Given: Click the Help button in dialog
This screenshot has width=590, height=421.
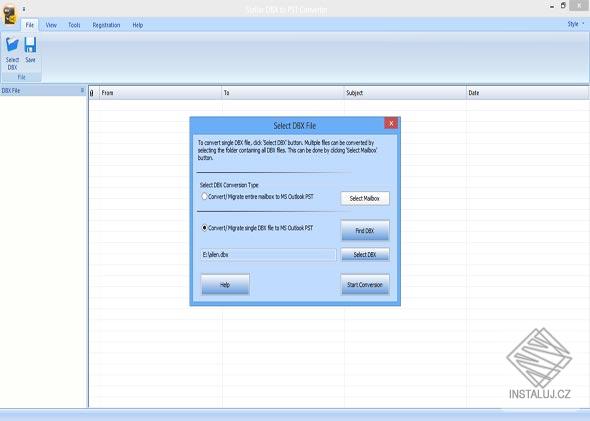Looking at the screenshot, I should tap(225, 285).
